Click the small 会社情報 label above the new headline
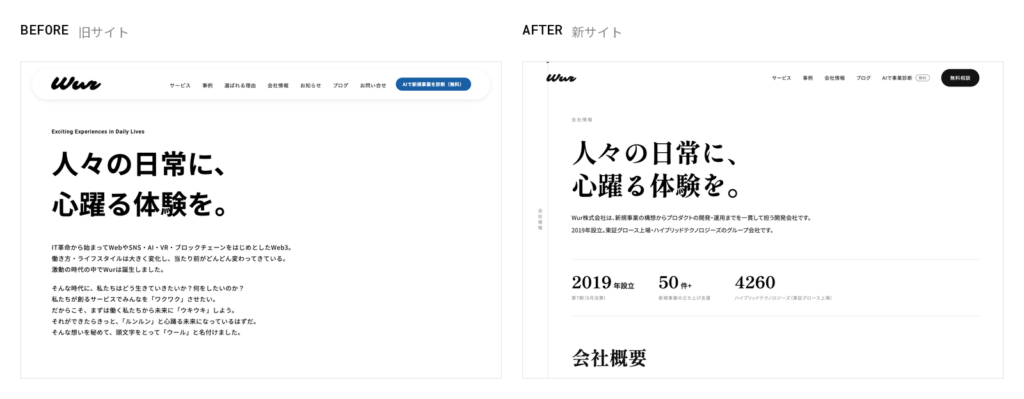The height and width of the screenshot is (399, 1024). click(x=581, y=120)
